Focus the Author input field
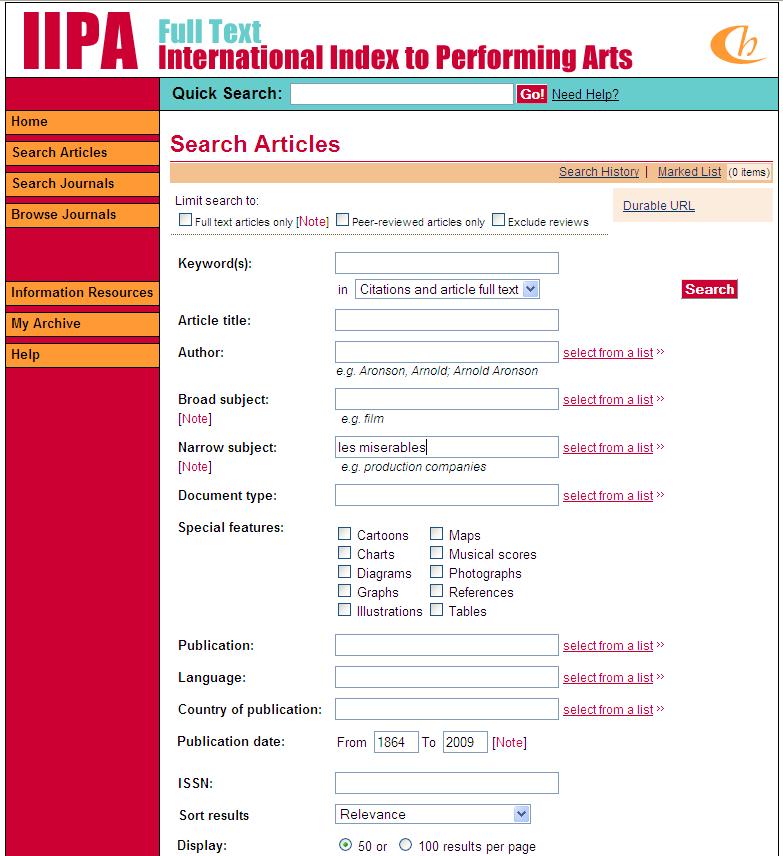Viewport: 783px width, 856px height. [447, 352]
